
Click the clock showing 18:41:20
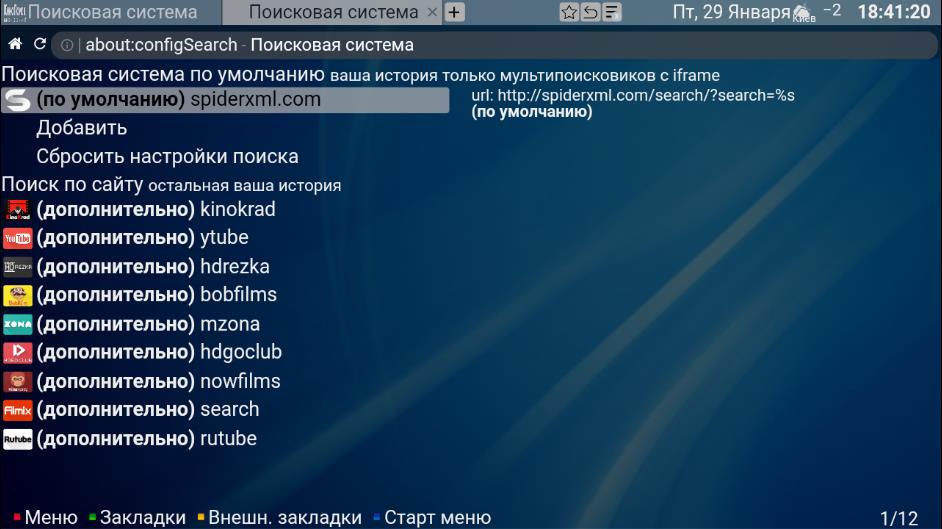[x=893, y=12]
